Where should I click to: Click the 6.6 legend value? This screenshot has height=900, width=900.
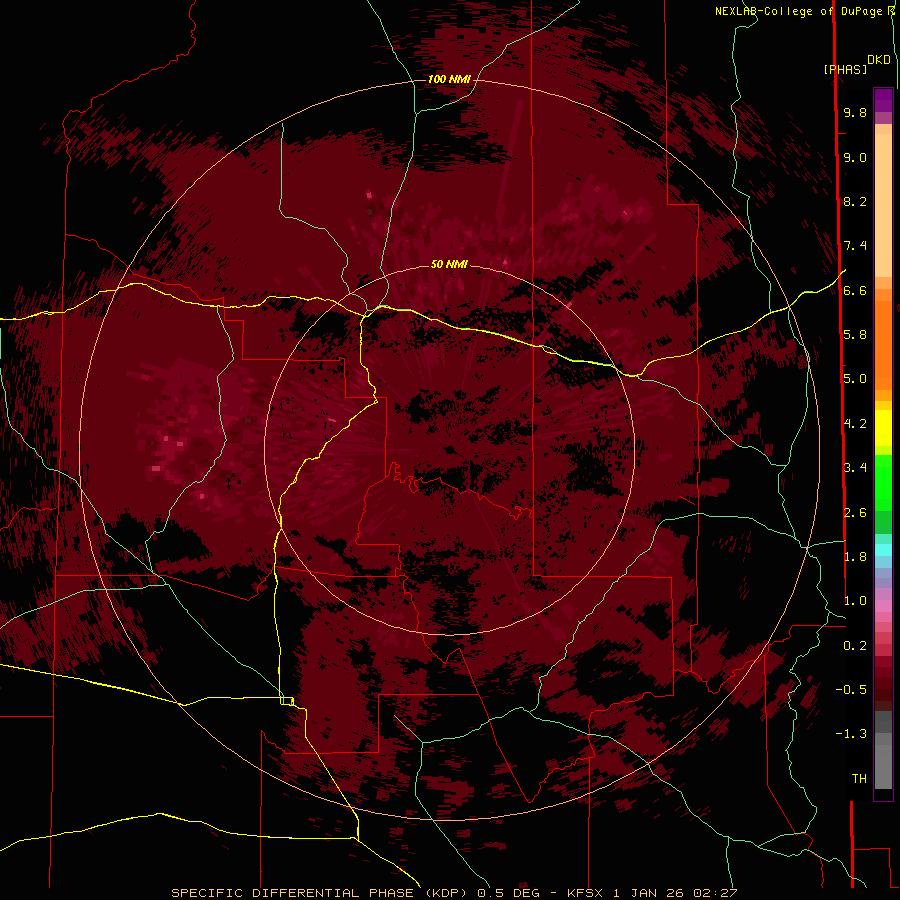click(x=855, y=290)
